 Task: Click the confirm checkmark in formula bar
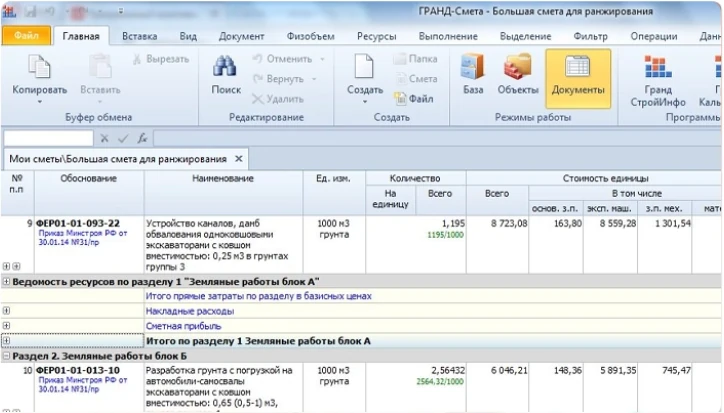click(123, 138)
